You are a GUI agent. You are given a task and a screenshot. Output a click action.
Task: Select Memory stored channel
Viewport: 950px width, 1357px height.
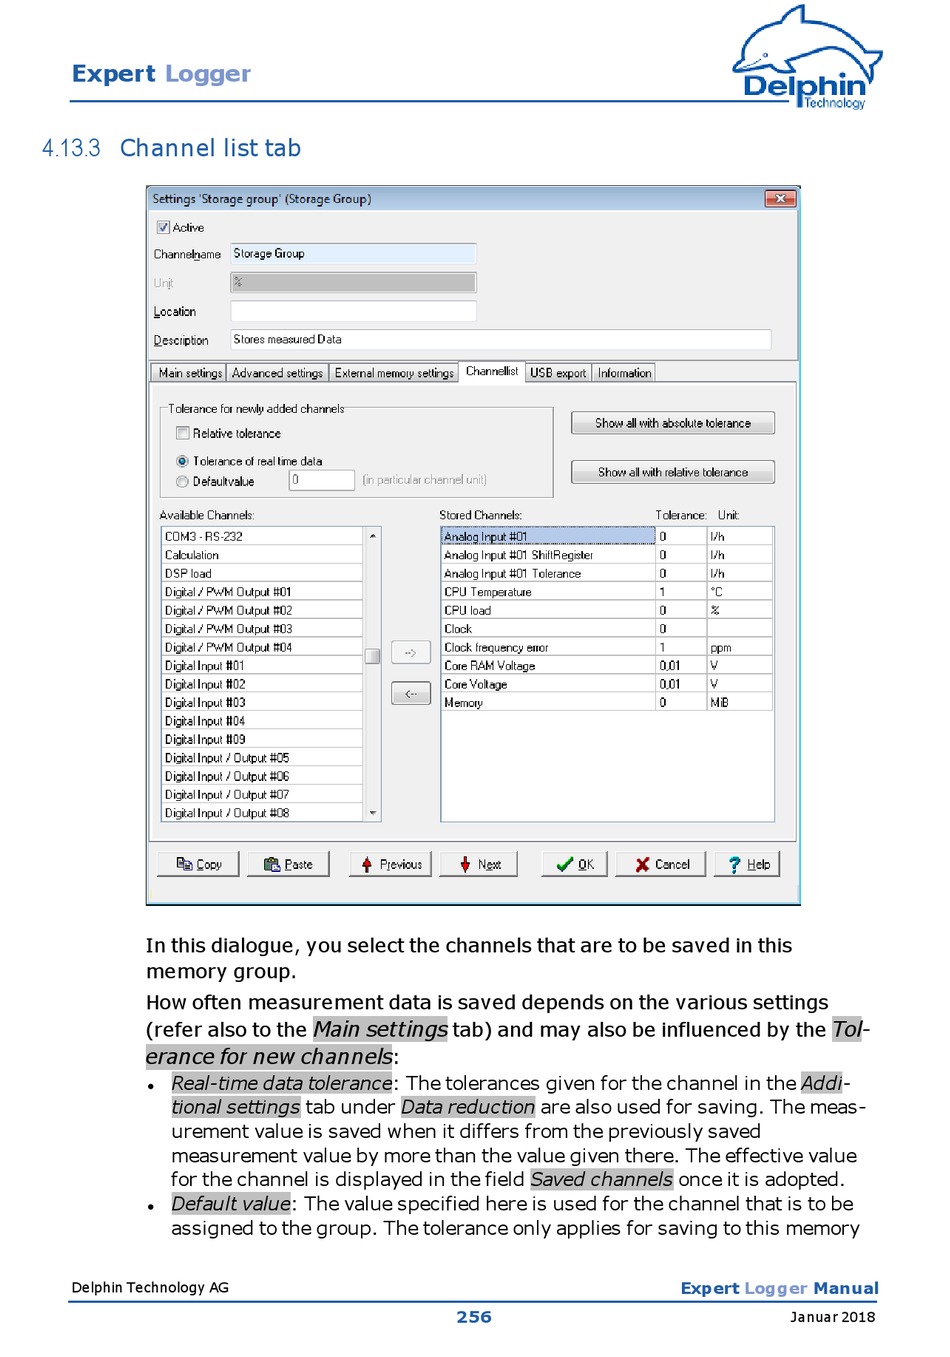click(548, 702)
